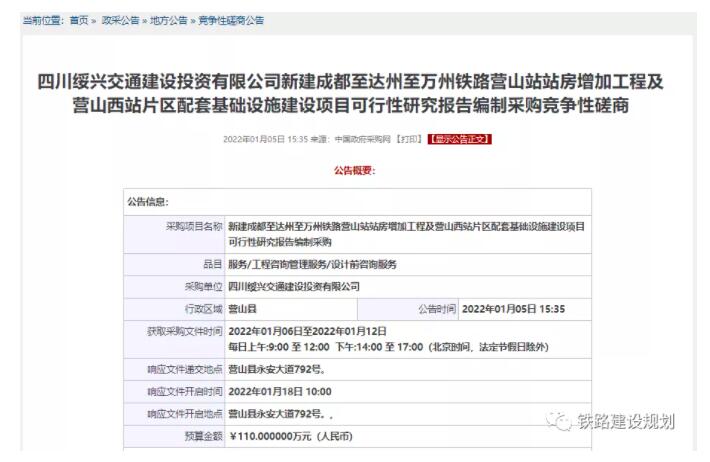Select 四川绥兴交通建设投资有限公司 in 采购单位 row

(294, 287)
